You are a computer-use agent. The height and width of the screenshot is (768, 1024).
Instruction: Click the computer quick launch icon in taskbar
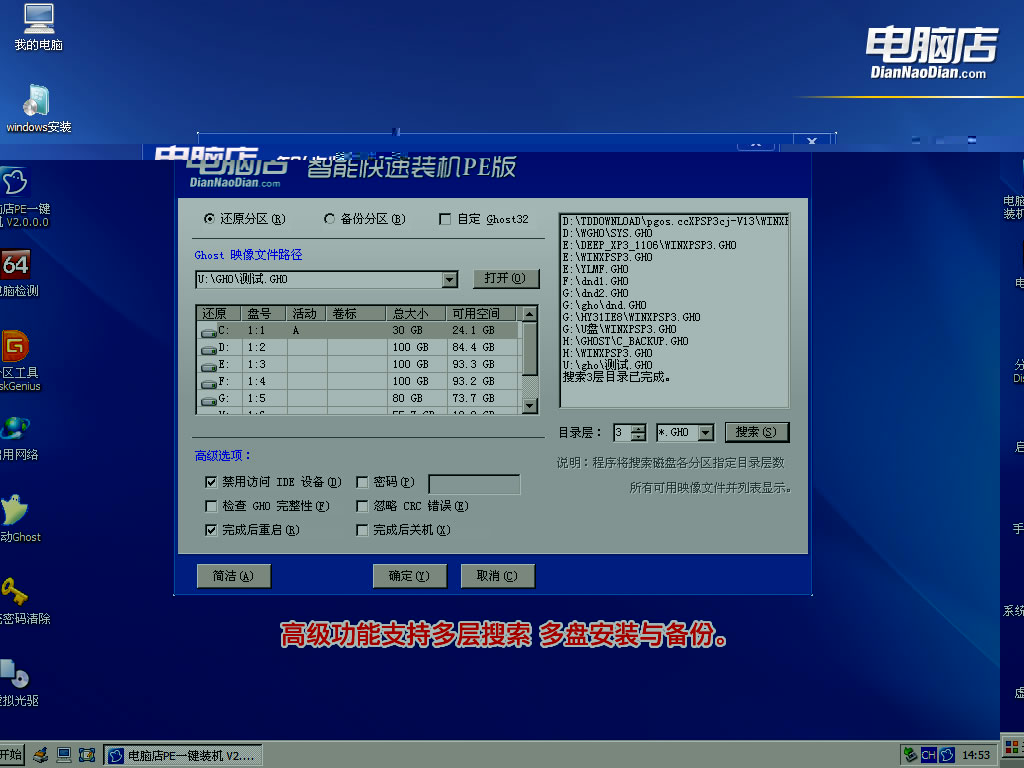pos(63,756)
